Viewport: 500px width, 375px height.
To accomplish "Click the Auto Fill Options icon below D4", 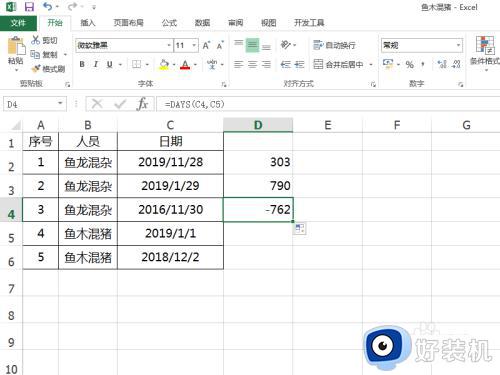I will click(x=300, y=229).
